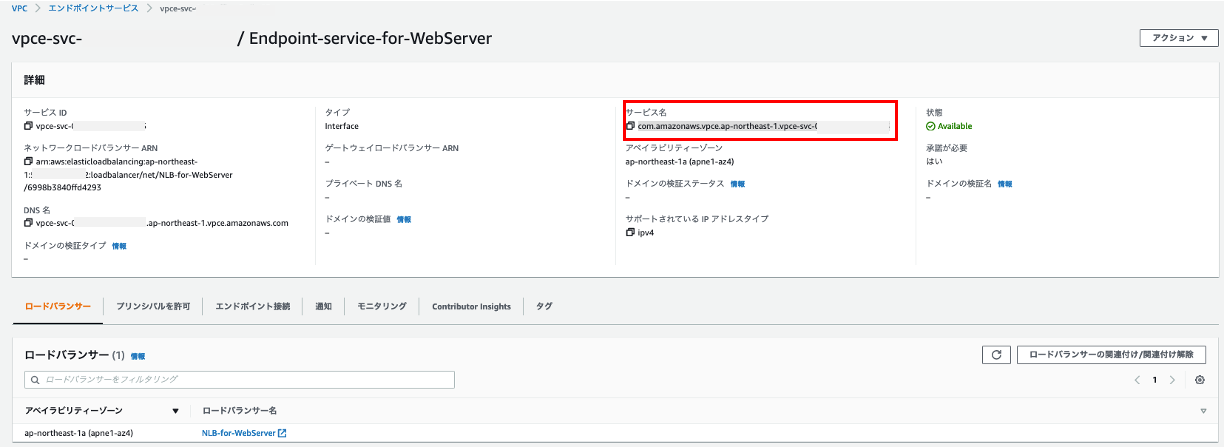Viewport: 1224px width, 448px height.
Task: Open 情報 link next to ドメインの検証名
Action: pyautogui.click(x=1005, y=184)
